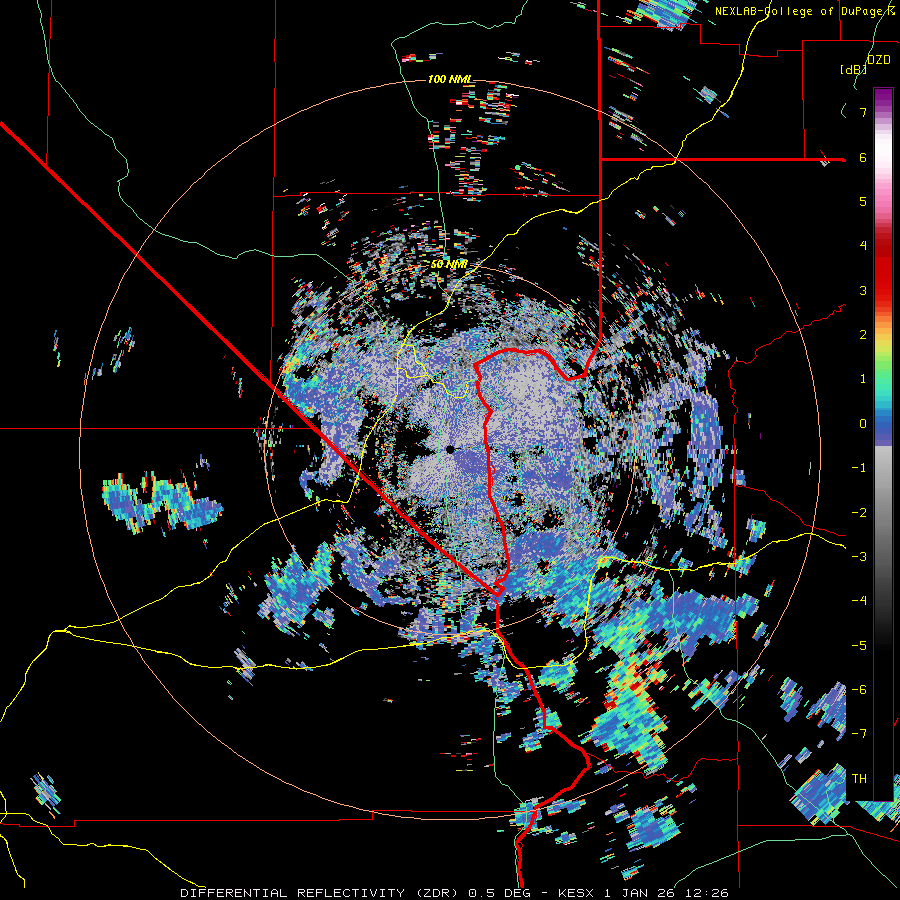Click the 5 value on color scale
Image resolution: width=900 pixels, height=900 pixels.
pyautogui.click(x=863, y=201)
